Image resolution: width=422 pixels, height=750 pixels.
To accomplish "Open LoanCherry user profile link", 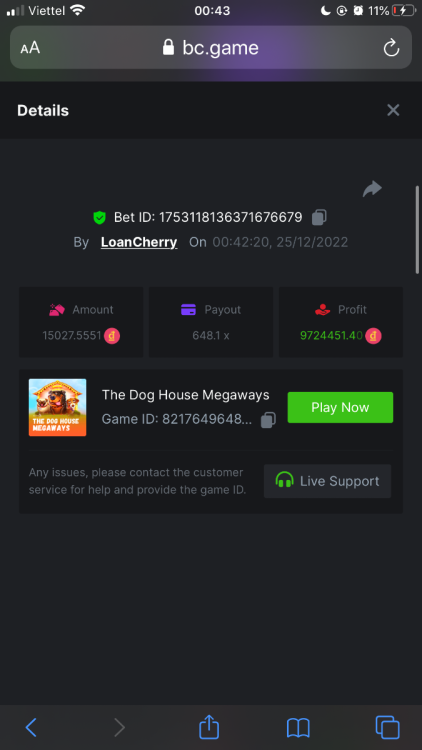I will (x=139, y=242).
